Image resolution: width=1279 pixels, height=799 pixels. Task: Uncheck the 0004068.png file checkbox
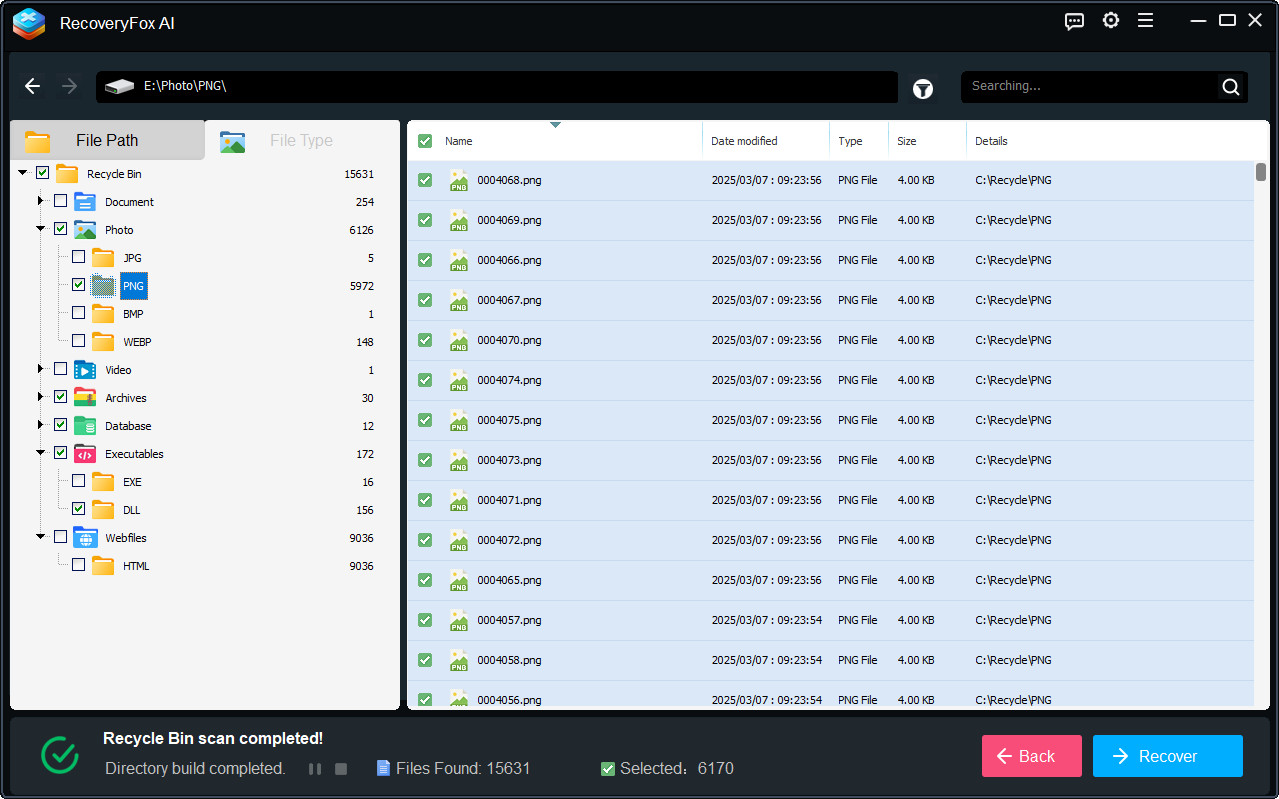point(425,180)
